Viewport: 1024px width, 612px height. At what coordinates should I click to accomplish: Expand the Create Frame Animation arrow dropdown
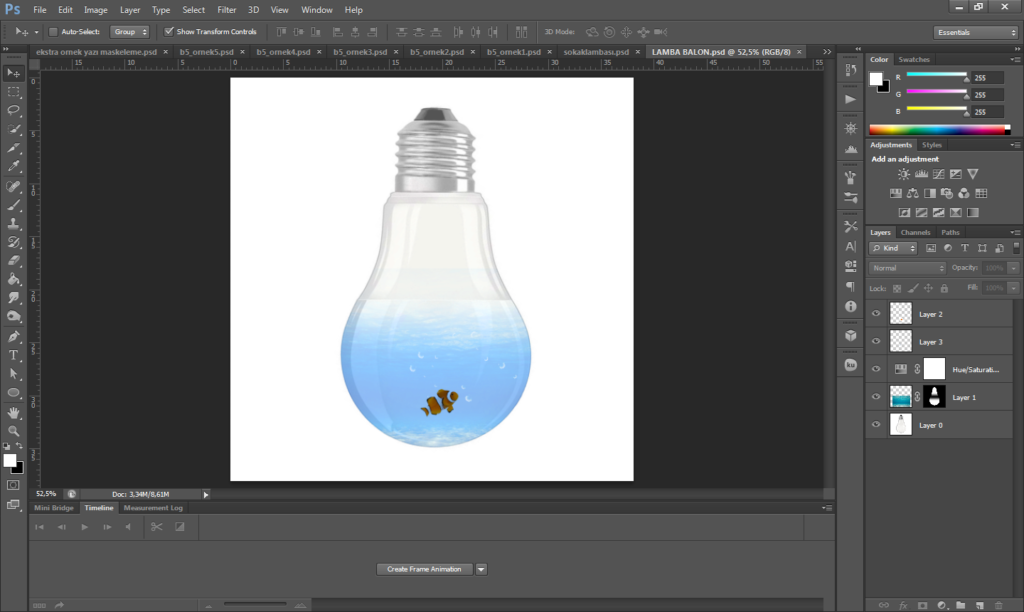point(481,569)
